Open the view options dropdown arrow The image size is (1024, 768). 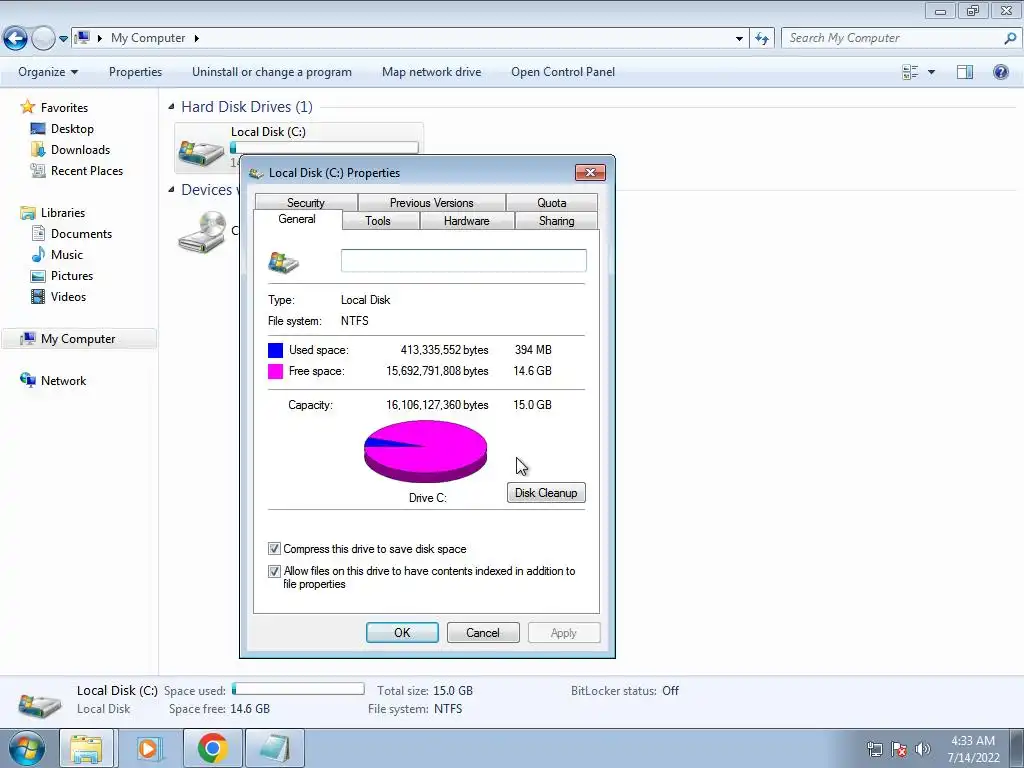pyautogui.click(x=931, y=72)
